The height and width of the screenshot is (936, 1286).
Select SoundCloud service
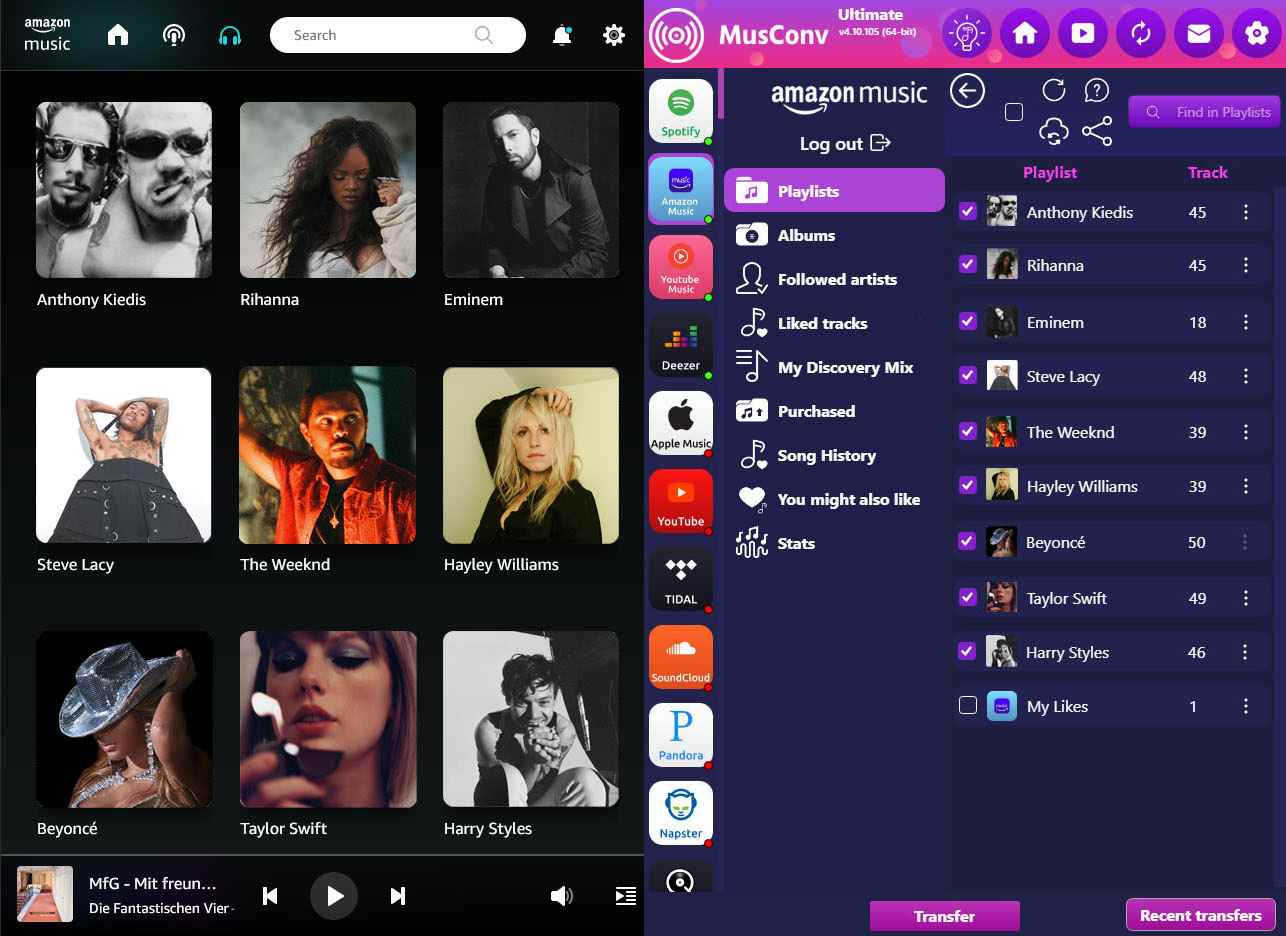681,657
